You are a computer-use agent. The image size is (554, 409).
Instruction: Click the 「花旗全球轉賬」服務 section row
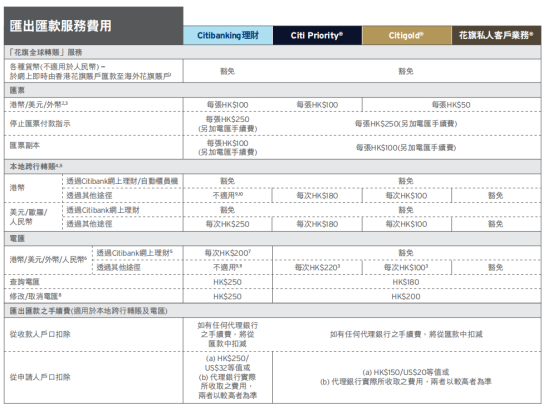(272, 52)
